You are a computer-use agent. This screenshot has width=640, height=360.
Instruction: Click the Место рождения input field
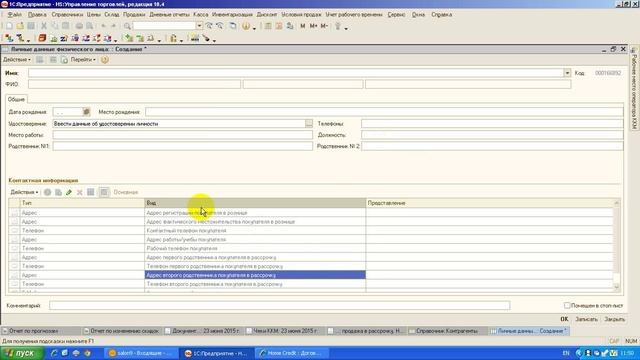click(x=384, y=111)
